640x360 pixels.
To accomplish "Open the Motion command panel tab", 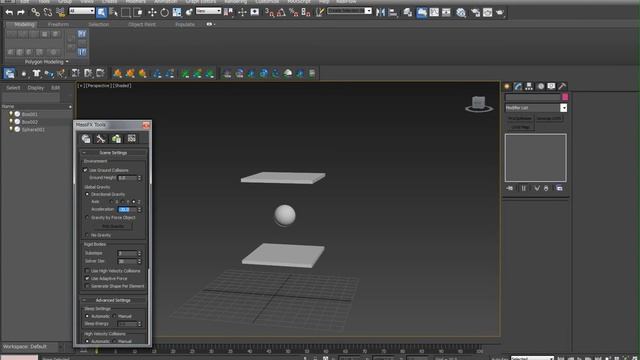I will click(x=540, y=86).
